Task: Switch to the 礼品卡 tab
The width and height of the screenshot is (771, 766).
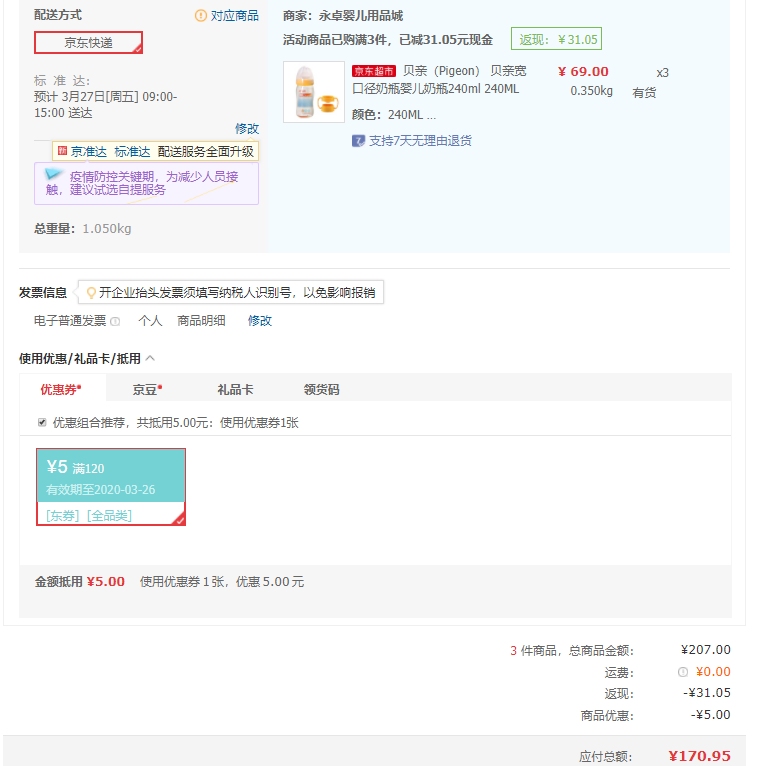Action: click(x=235, y=390)
